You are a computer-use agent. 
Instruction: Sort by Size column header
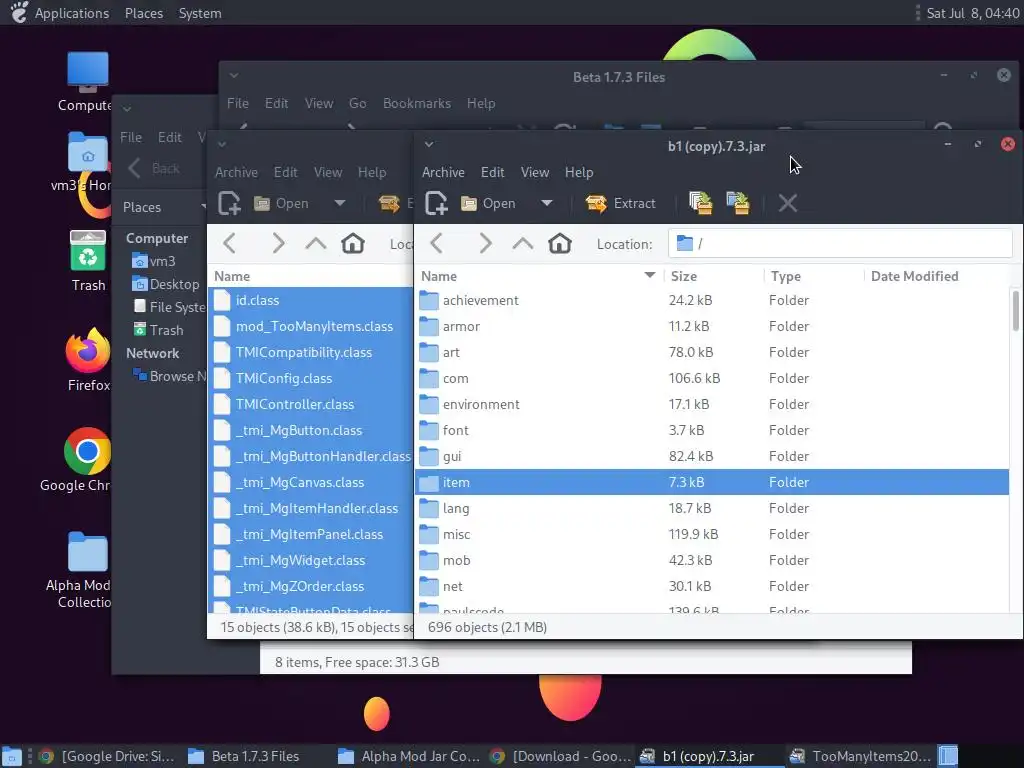click(x=713, y=276)
